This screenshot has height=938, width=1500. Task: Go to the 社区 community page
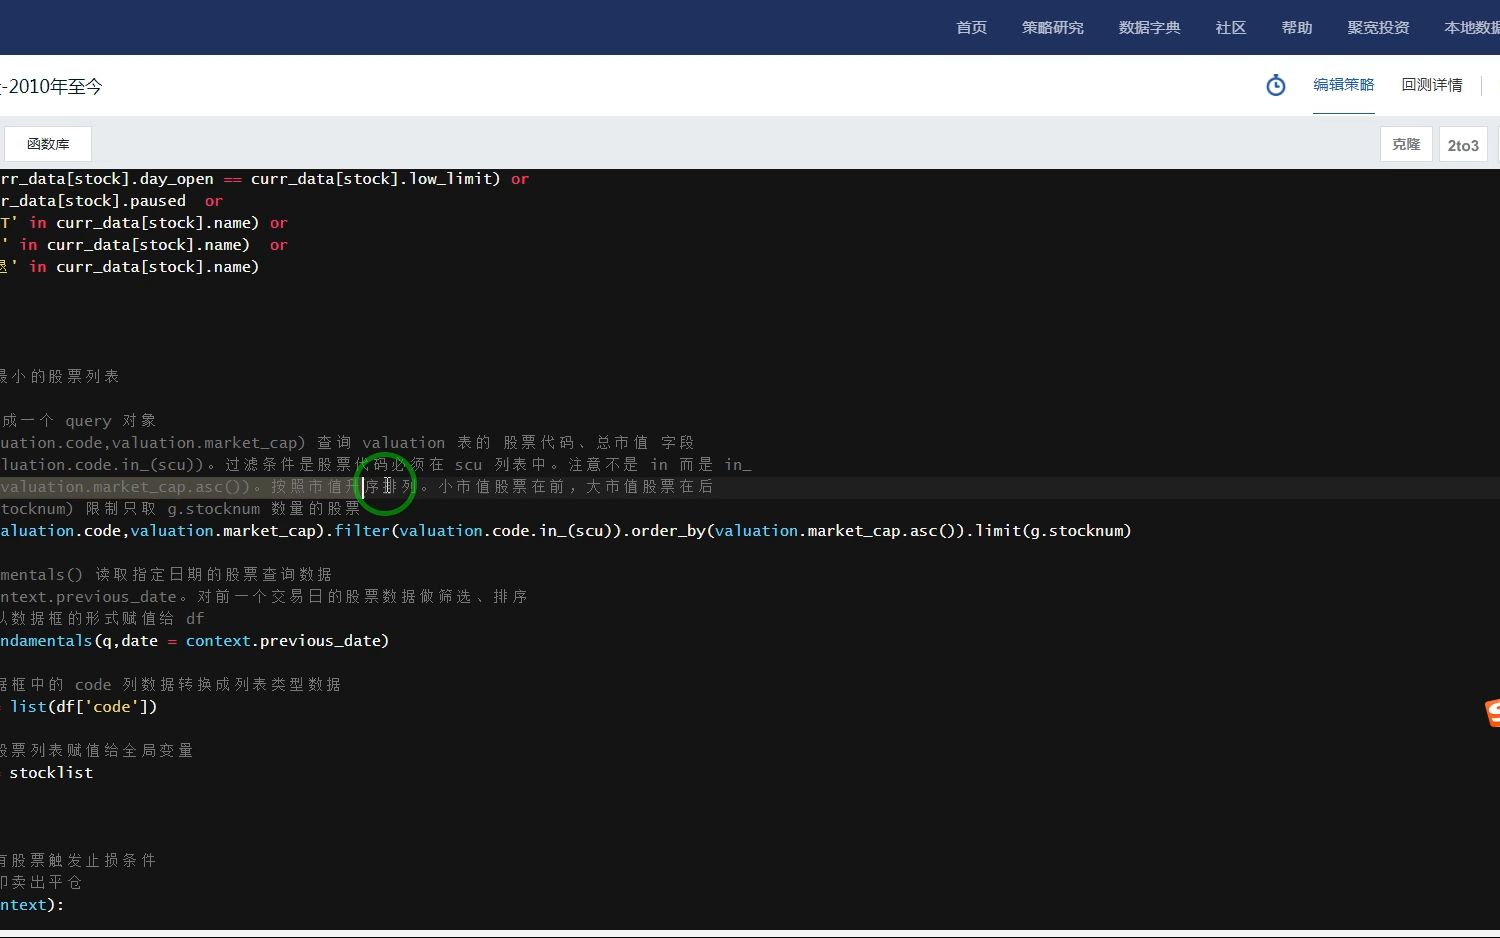[x=1230, y=28]
